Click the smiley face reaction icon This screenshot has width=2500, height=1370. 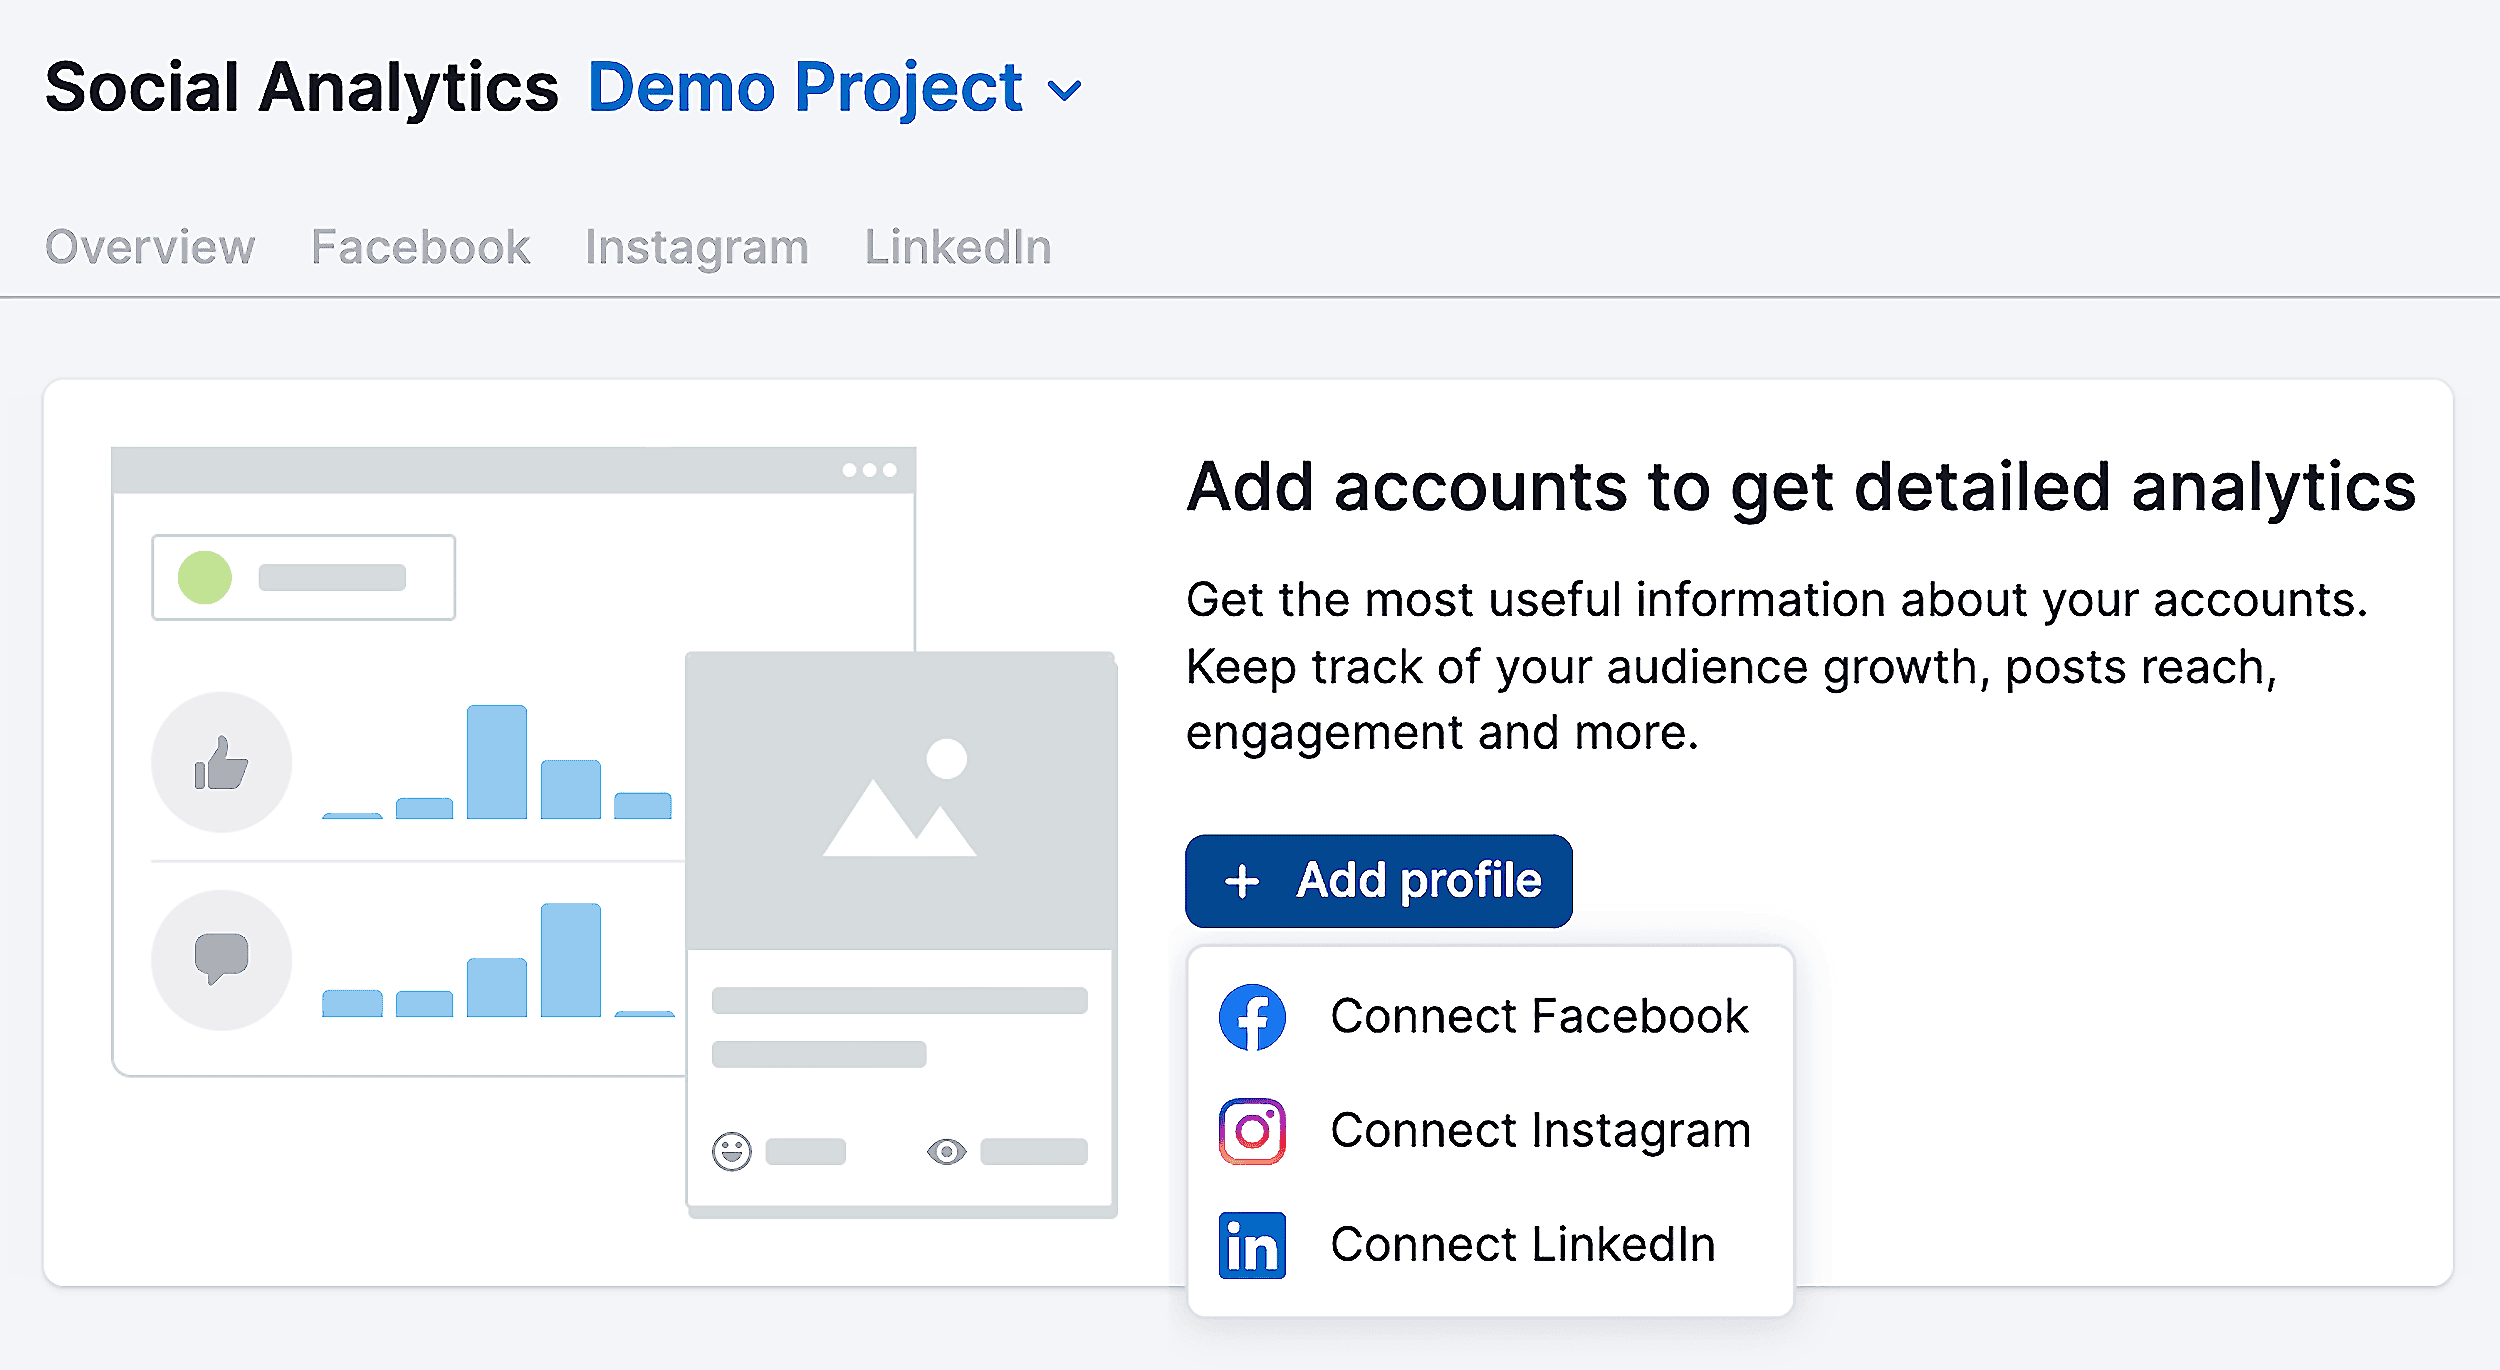point(732,1151)
